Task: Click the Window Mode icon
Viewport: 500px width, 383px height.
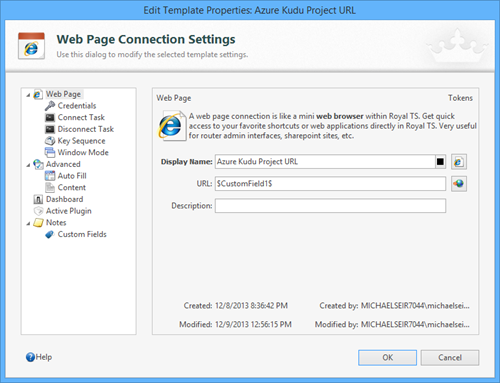Action: pos(50,153)
